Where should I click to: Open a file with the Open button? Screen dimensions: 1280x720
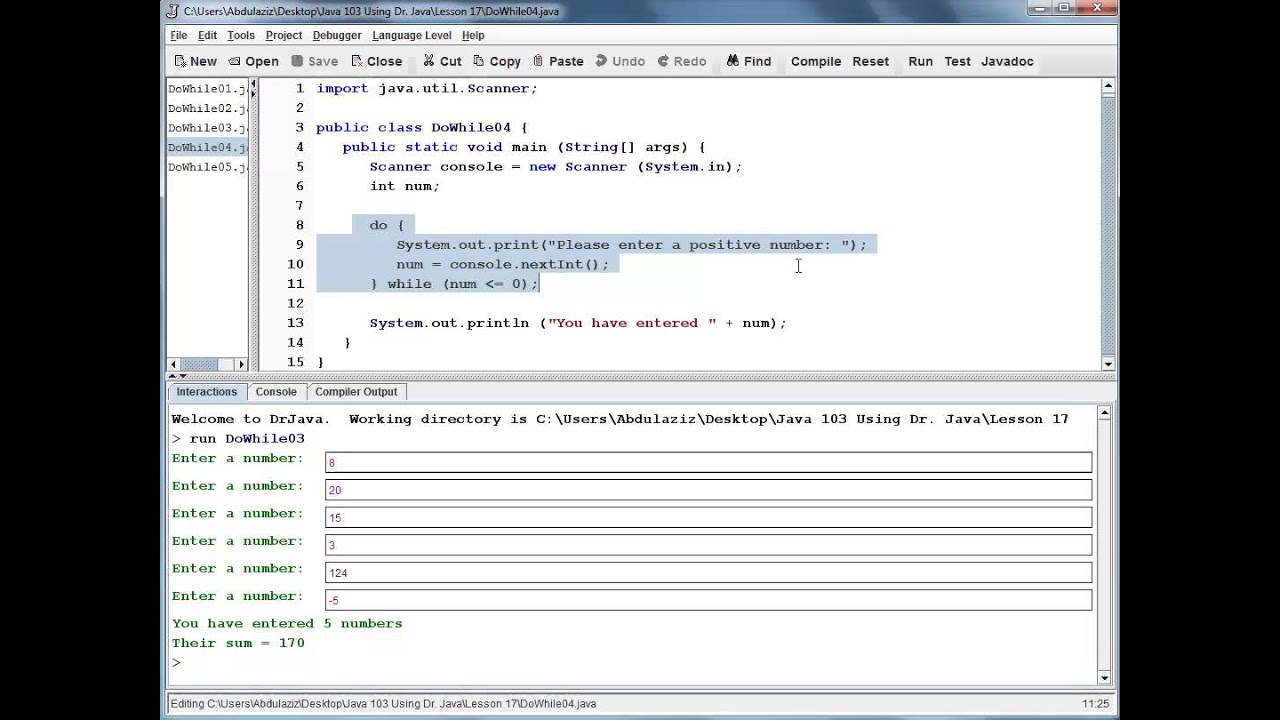(x=253, y=61)
